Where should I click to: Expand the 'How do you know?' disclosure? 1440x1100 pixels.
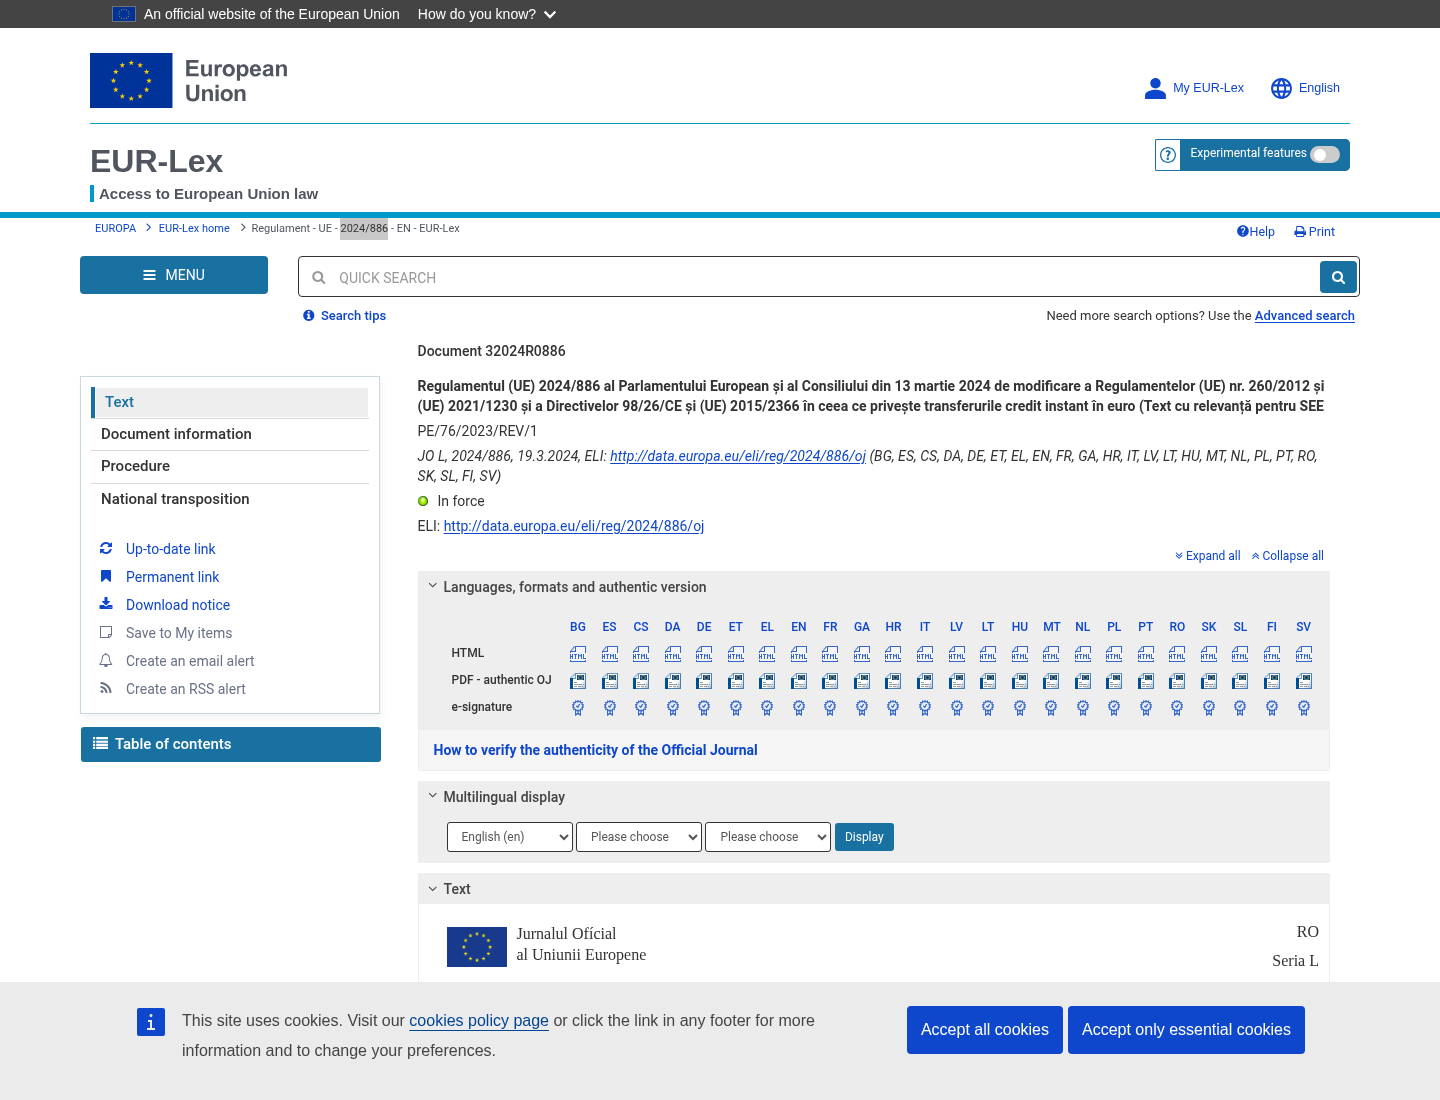coord(487,14)
